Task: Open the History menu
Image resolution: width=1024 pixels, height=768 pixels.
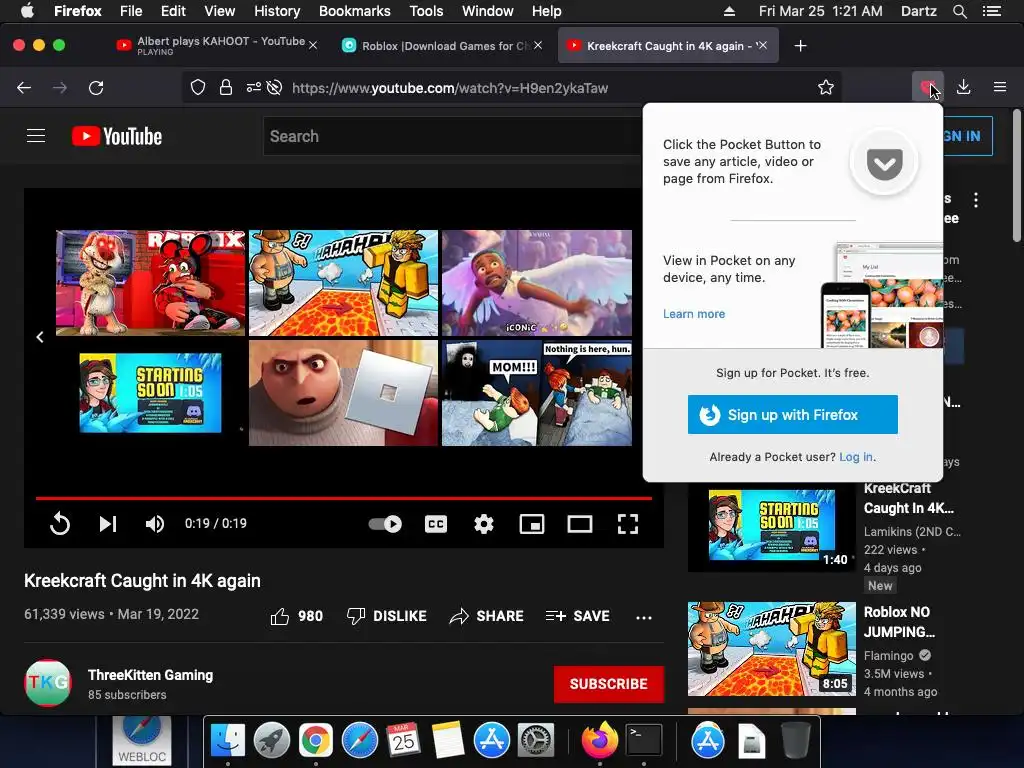Action: 277,11
